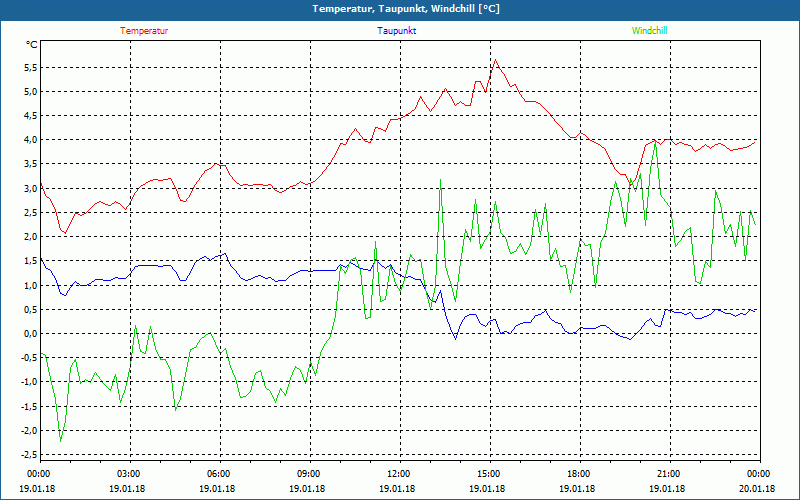
Task: Click the 1,0 y-axis value
Action: [31, 285]
